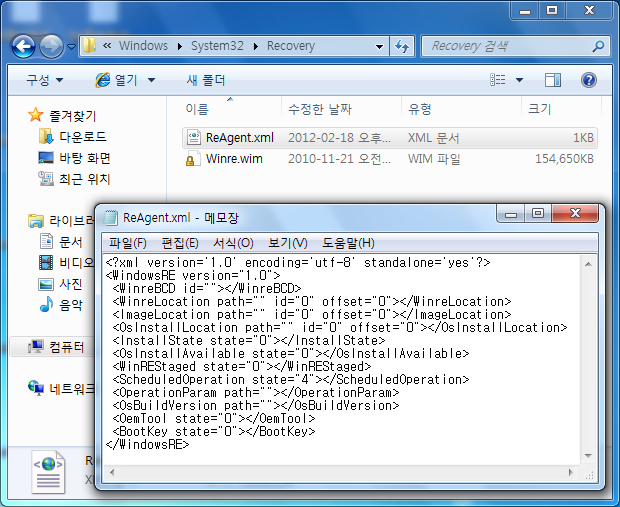Expand arrow after Windows breadcrumb
Viewport: 620px width, 507px height.
180,47
